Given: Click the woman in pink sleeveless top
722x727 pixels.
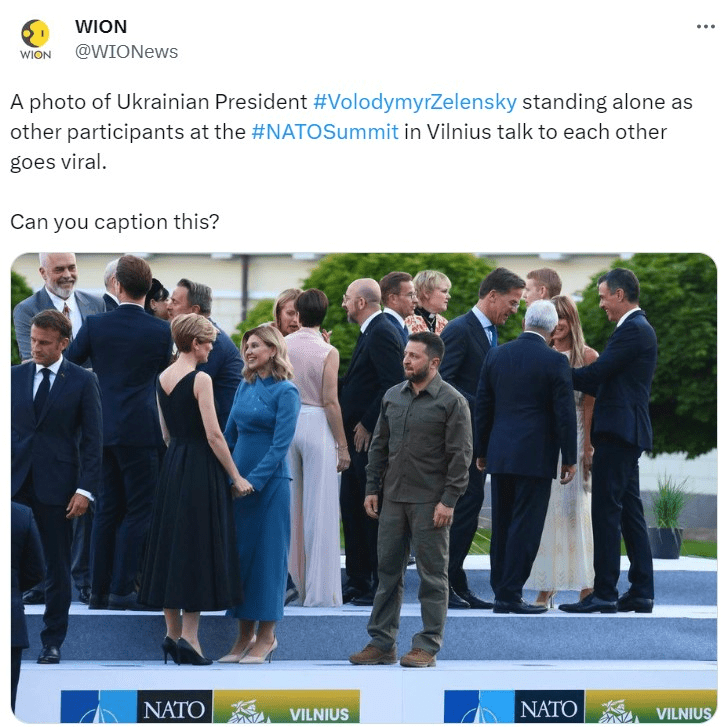Looking at the screenshot, I should [314, 447].
